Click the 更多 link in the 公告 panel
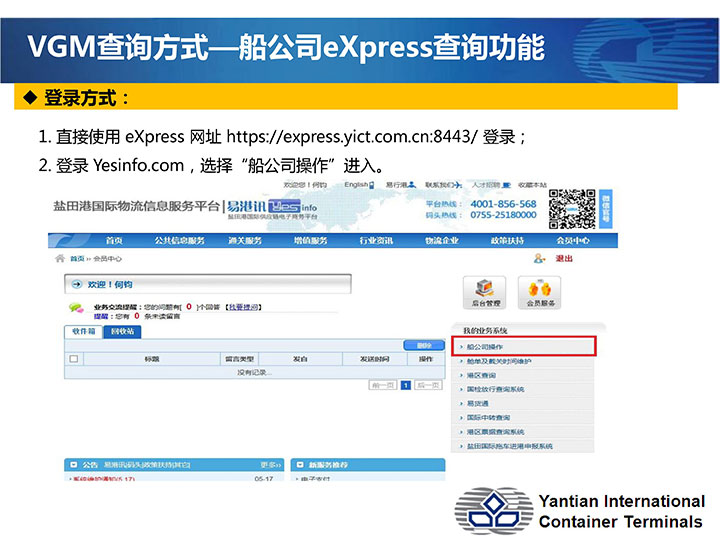Viewport: 720px width, 540px height. (270, 465)
